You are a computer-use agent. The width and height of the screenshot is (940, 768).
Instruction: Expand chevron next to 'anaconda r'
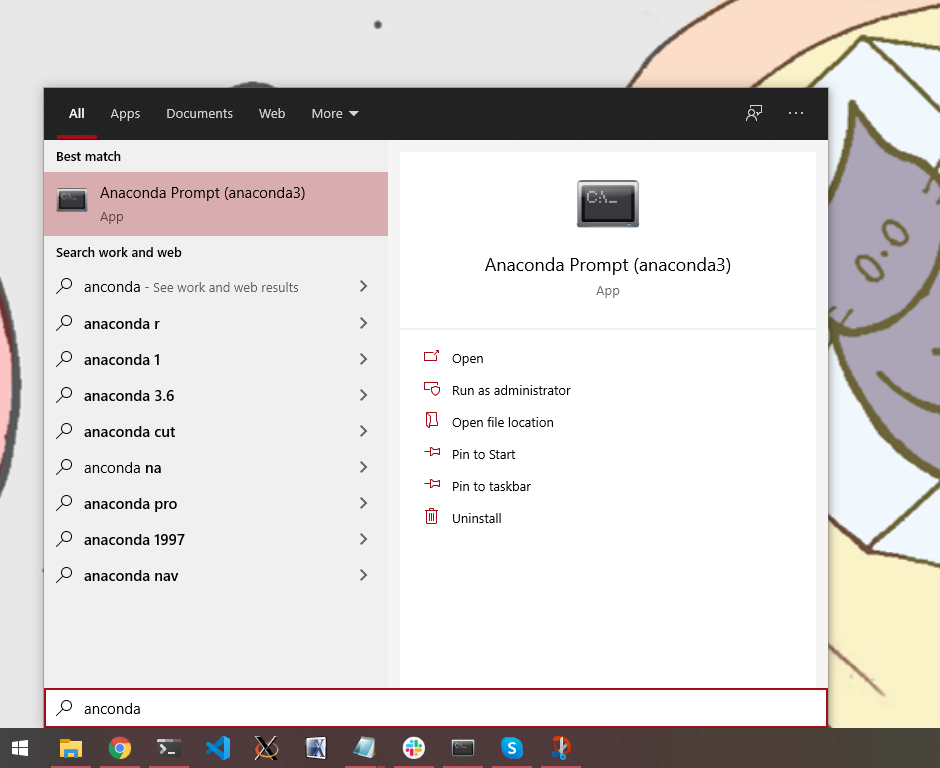(x=363, y=323)
